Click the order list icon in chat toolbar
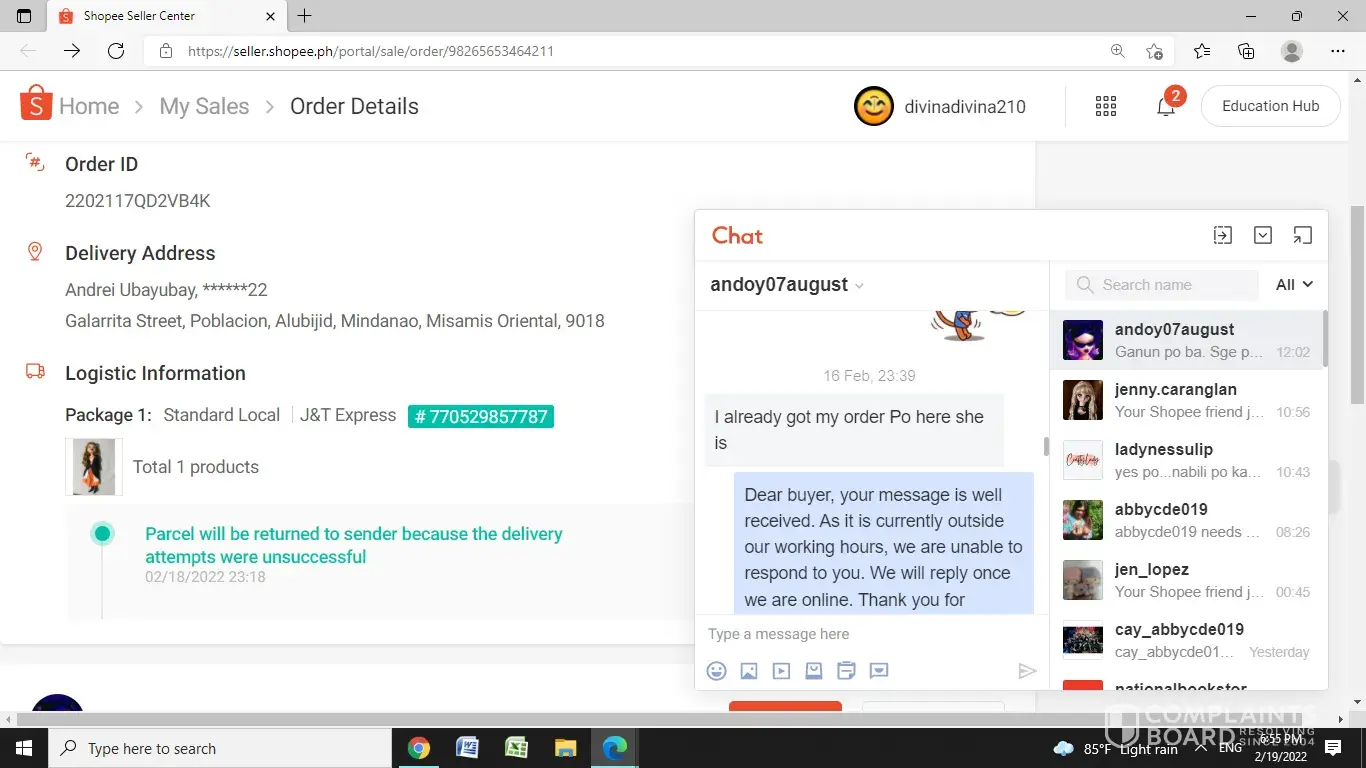Image resolution: width=1366 pixels, height=768 pixels. (x=846, y=671)
